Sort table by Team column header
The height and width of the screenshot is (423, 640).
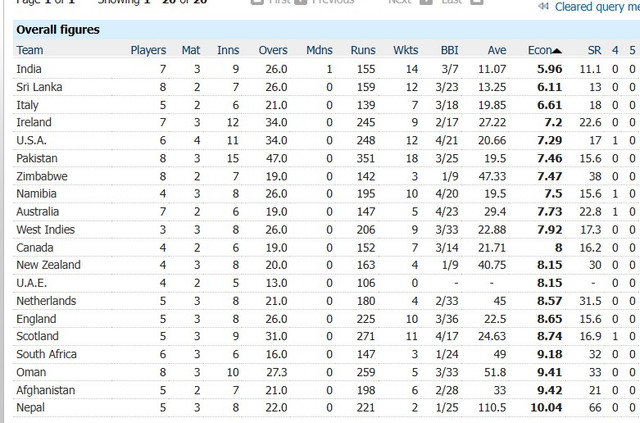click(x=30, y=50)
